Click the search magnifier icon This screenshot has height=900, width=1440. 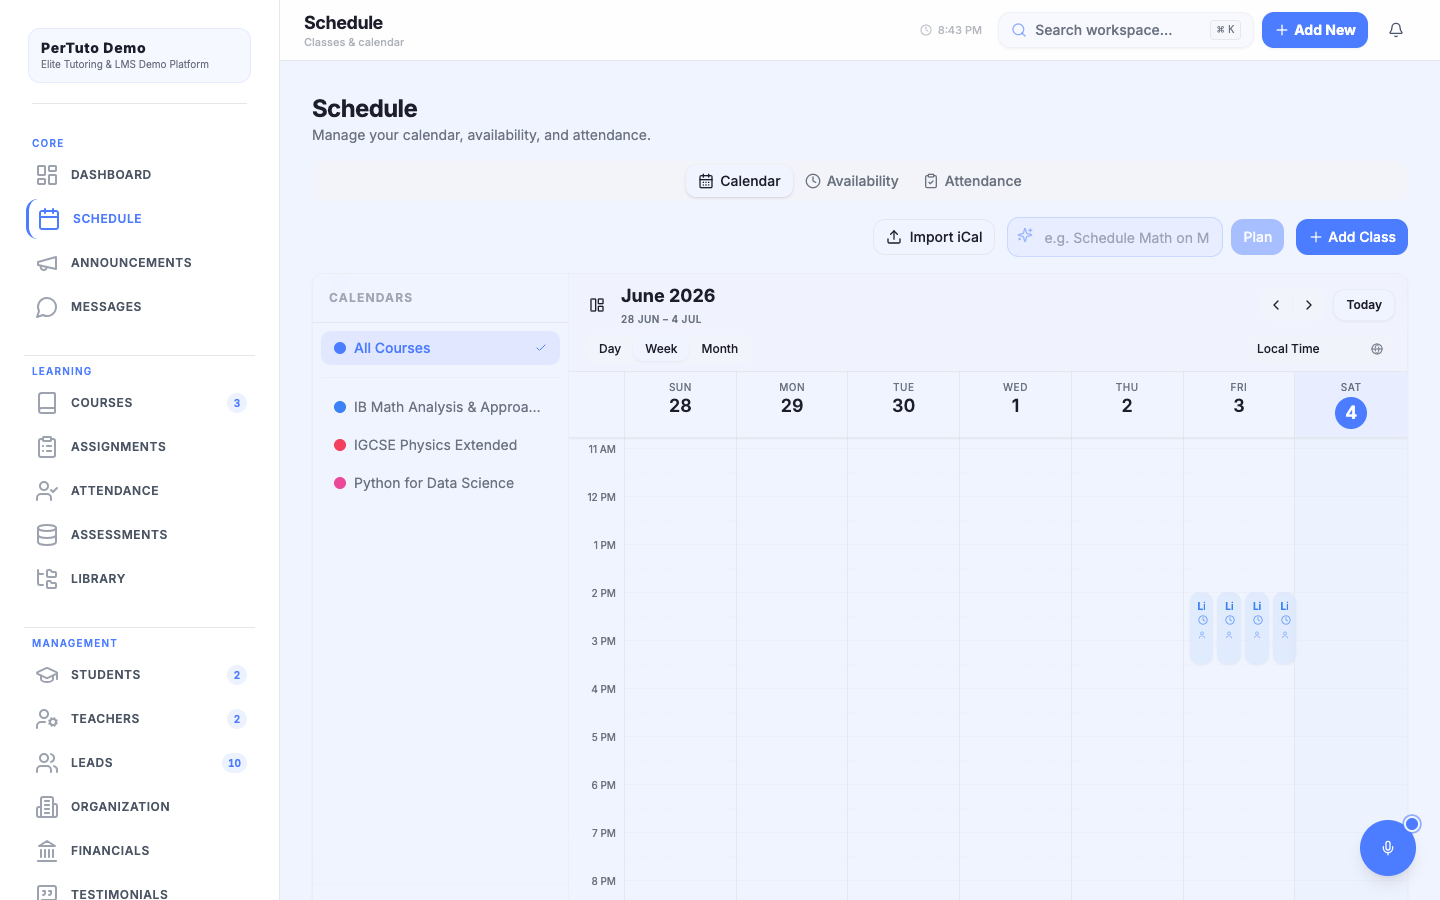tap(1019, 30)
